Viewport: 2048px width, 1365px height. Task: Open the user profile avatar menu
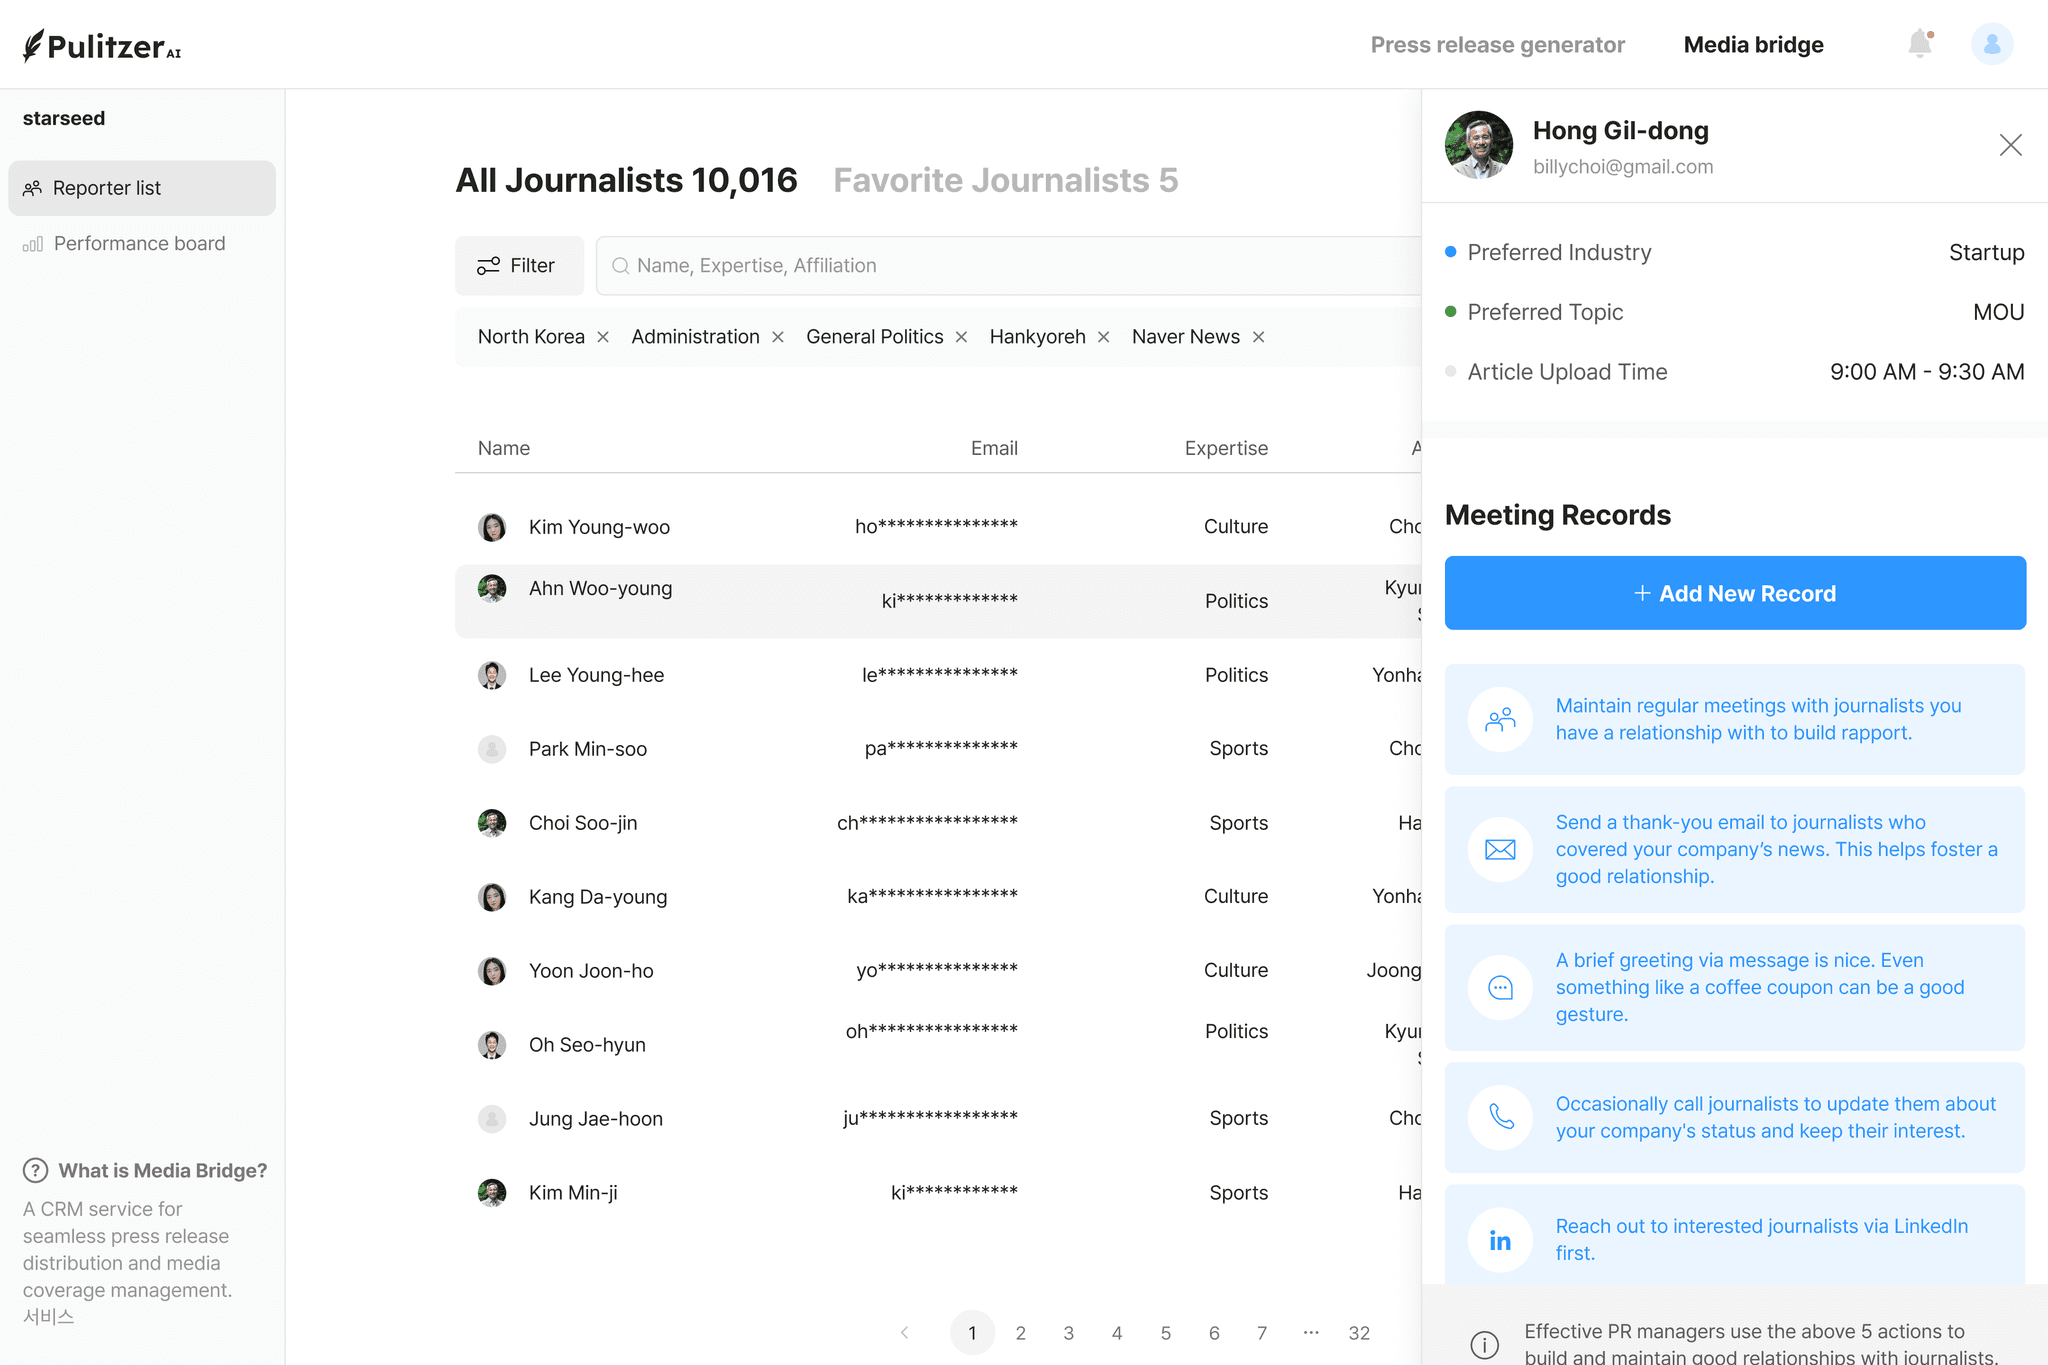1991,44
